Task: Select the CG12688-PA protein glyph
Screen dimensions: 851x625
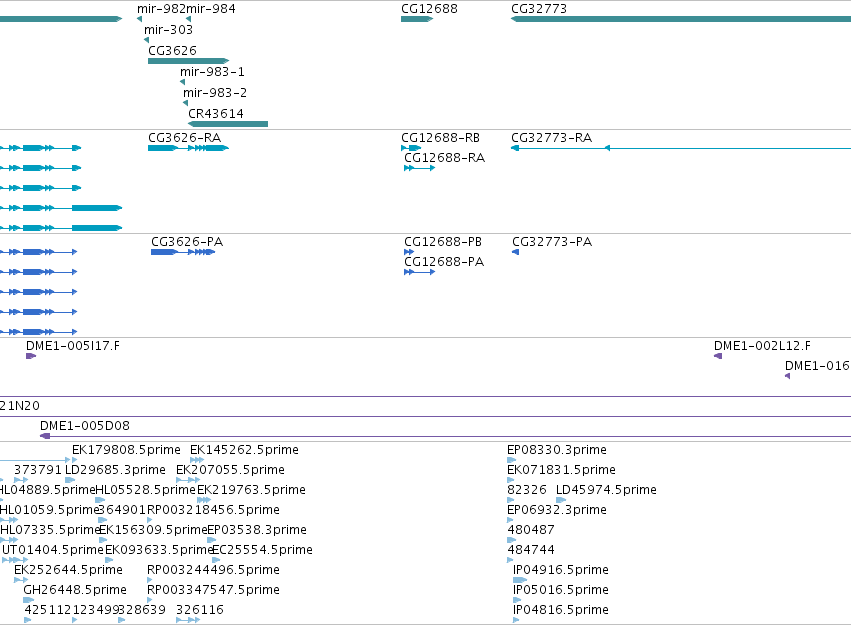Action: pyautogui.click(x=420, y=272)
